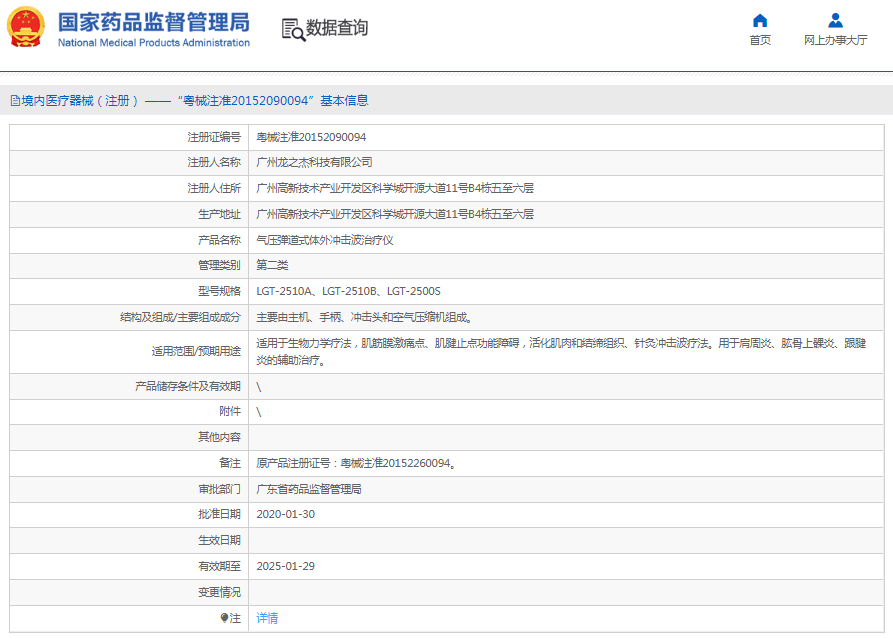Click the 首页 house icon
893x639 pixels.
click(x=760, y=20)
